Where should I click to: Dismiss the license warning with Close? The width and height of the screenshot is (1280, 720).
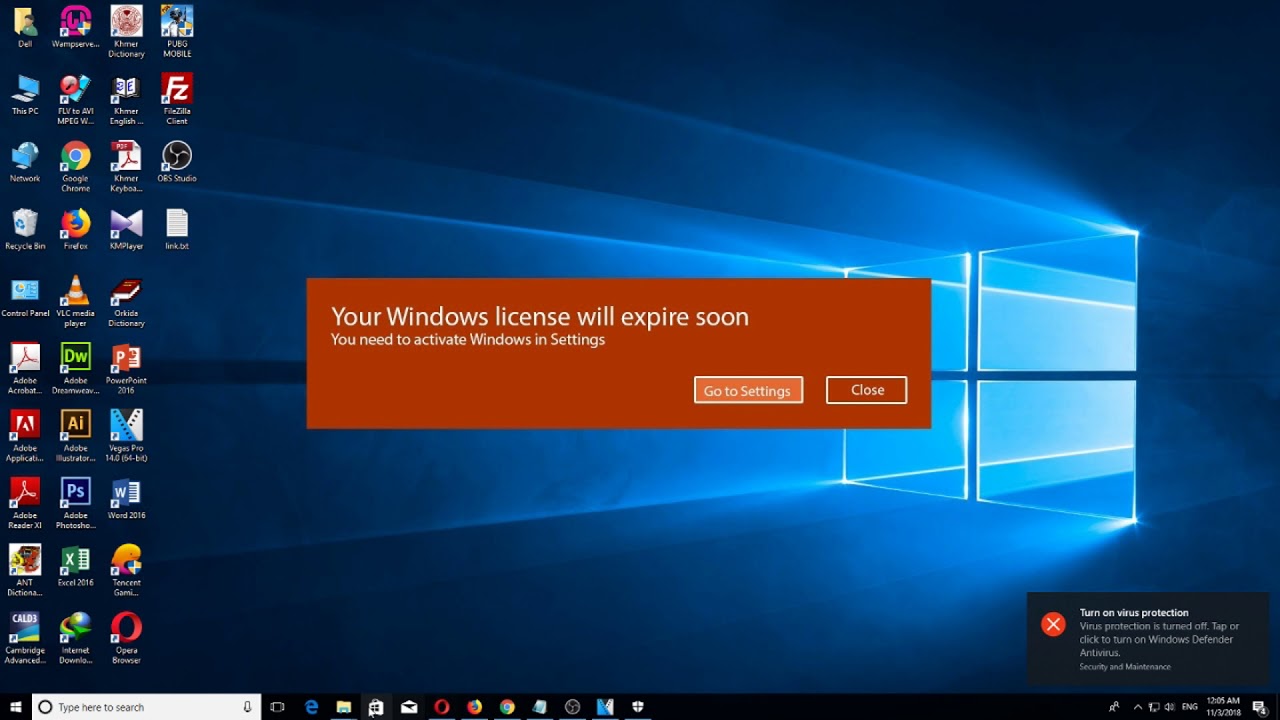(867, 390)
